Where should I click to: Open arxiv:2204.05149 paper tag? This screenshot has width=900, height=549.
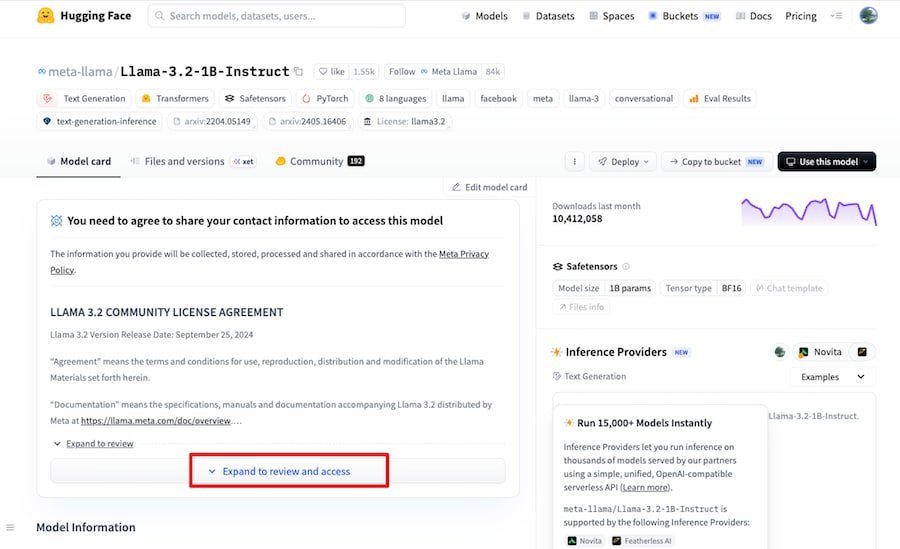[x=212, y=121]
